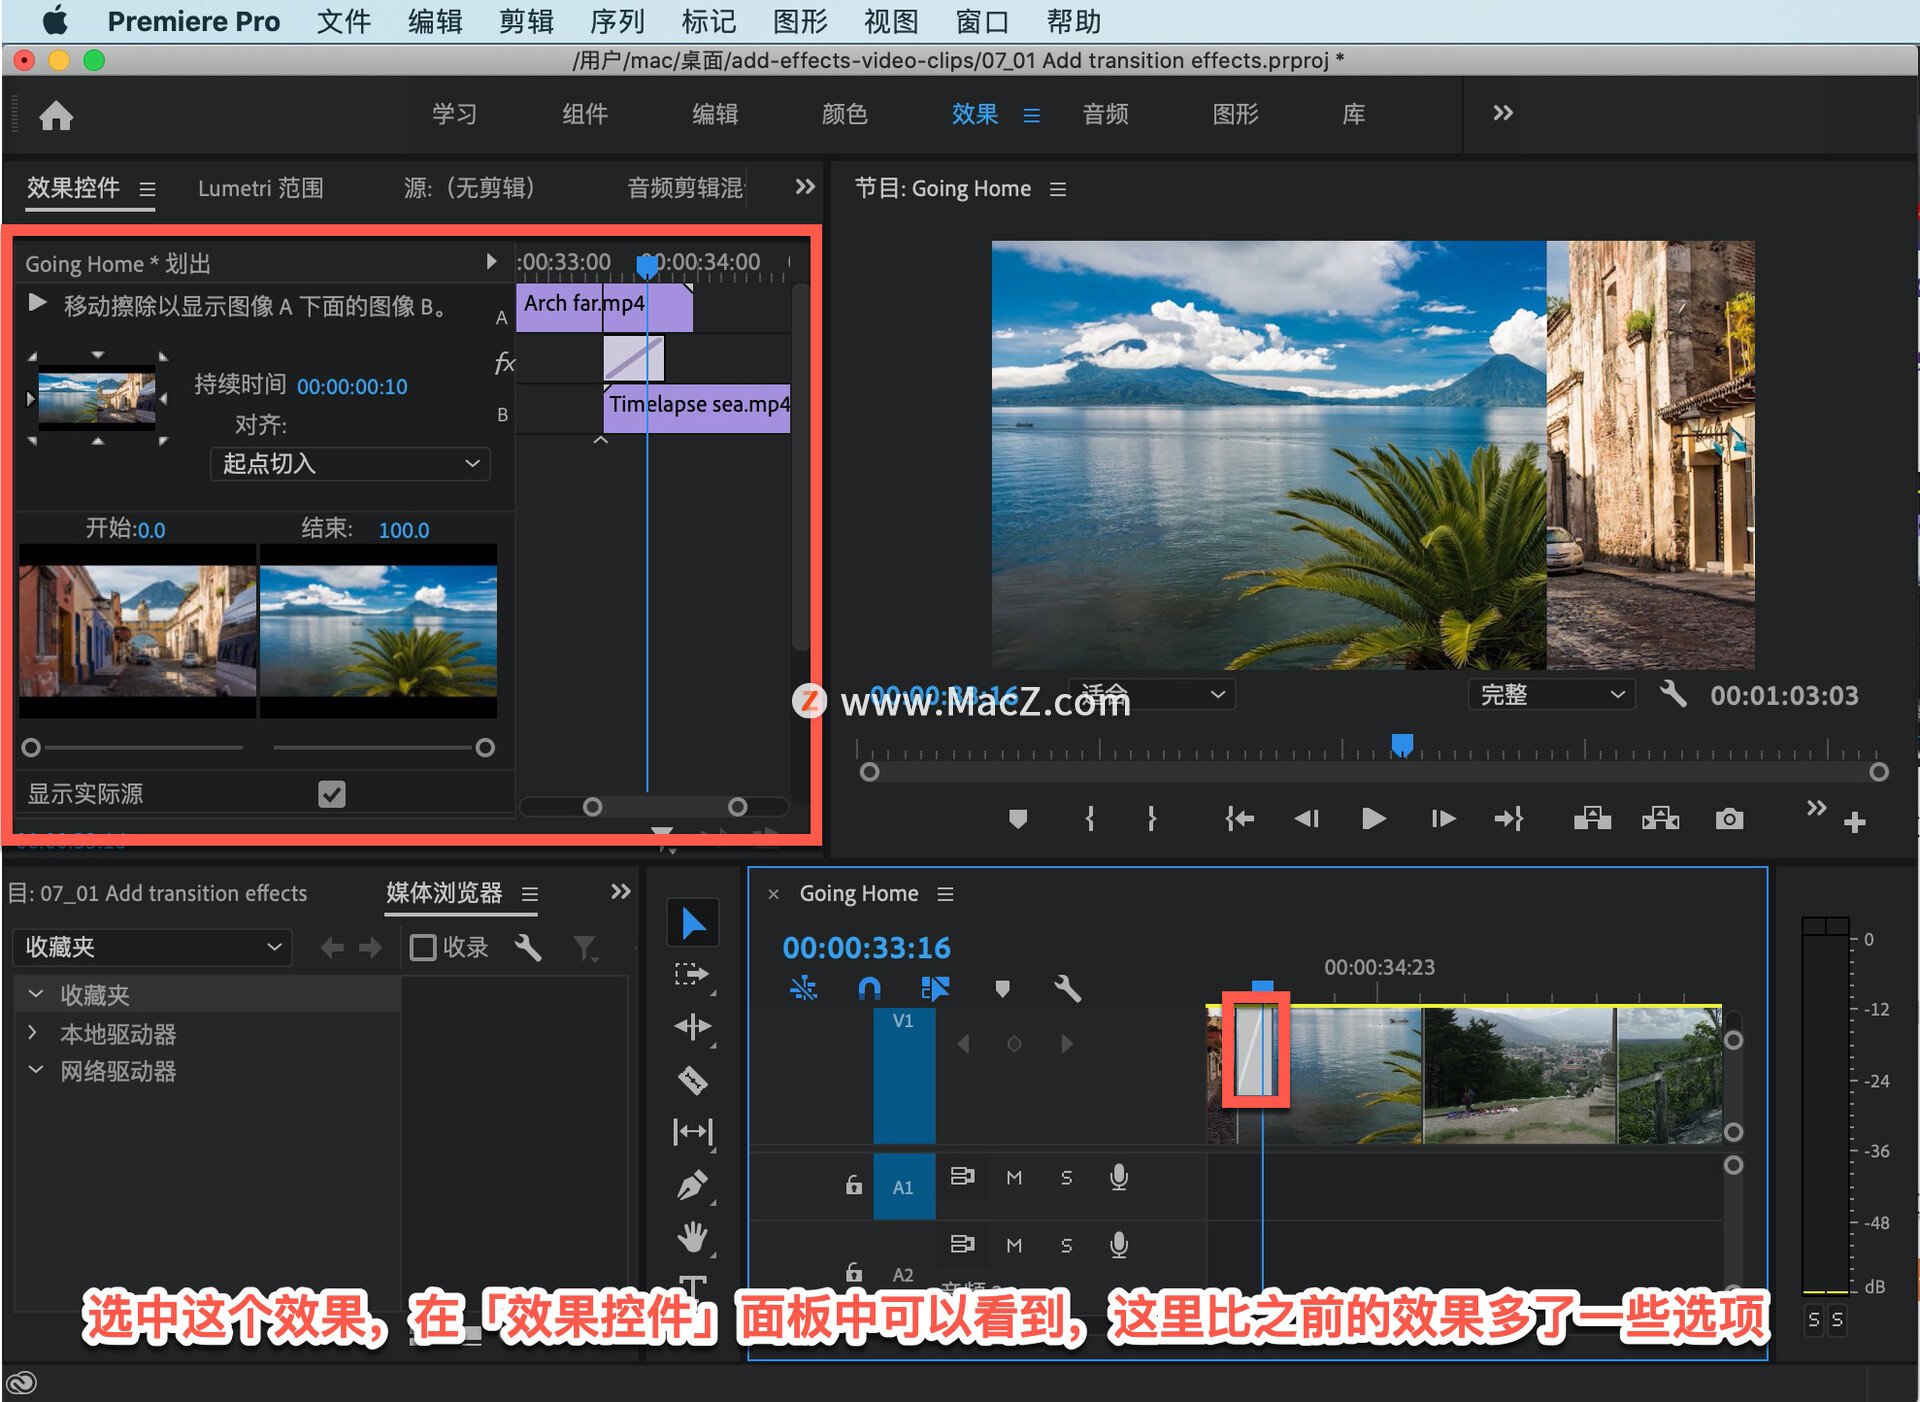This screenshot has height=1402, width=1920.
Task: Uncheck Show Actual Sources checkbox
Action: pos(331,794)
